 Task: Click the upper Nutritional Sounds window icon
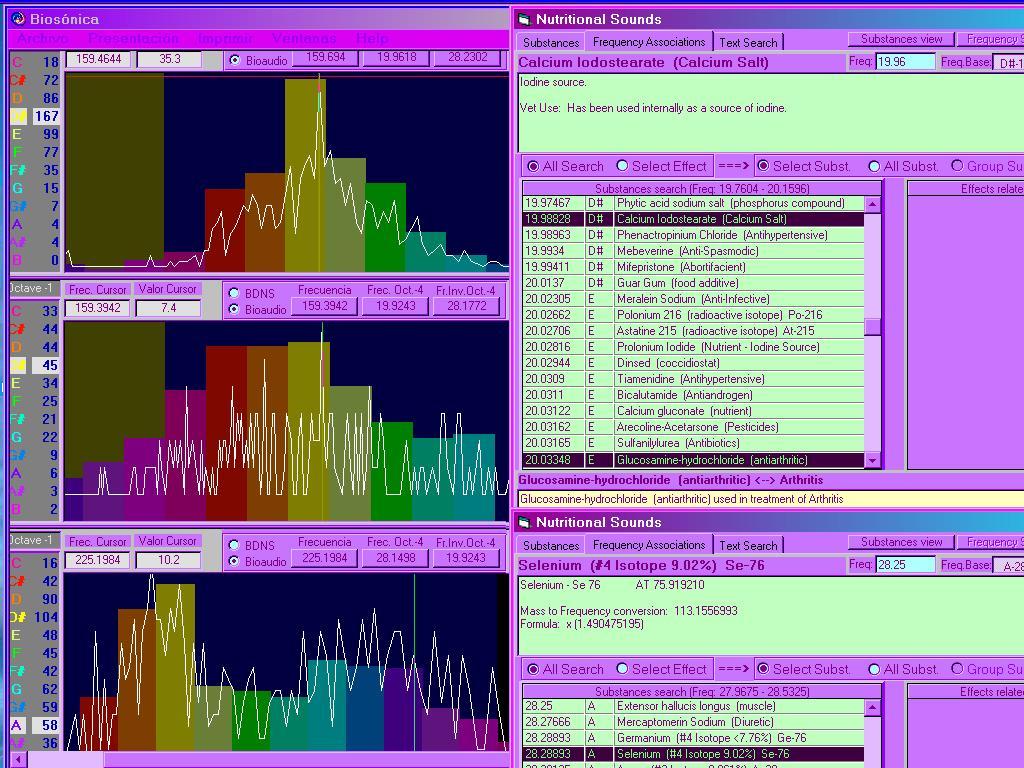click(x=524, y=19)
